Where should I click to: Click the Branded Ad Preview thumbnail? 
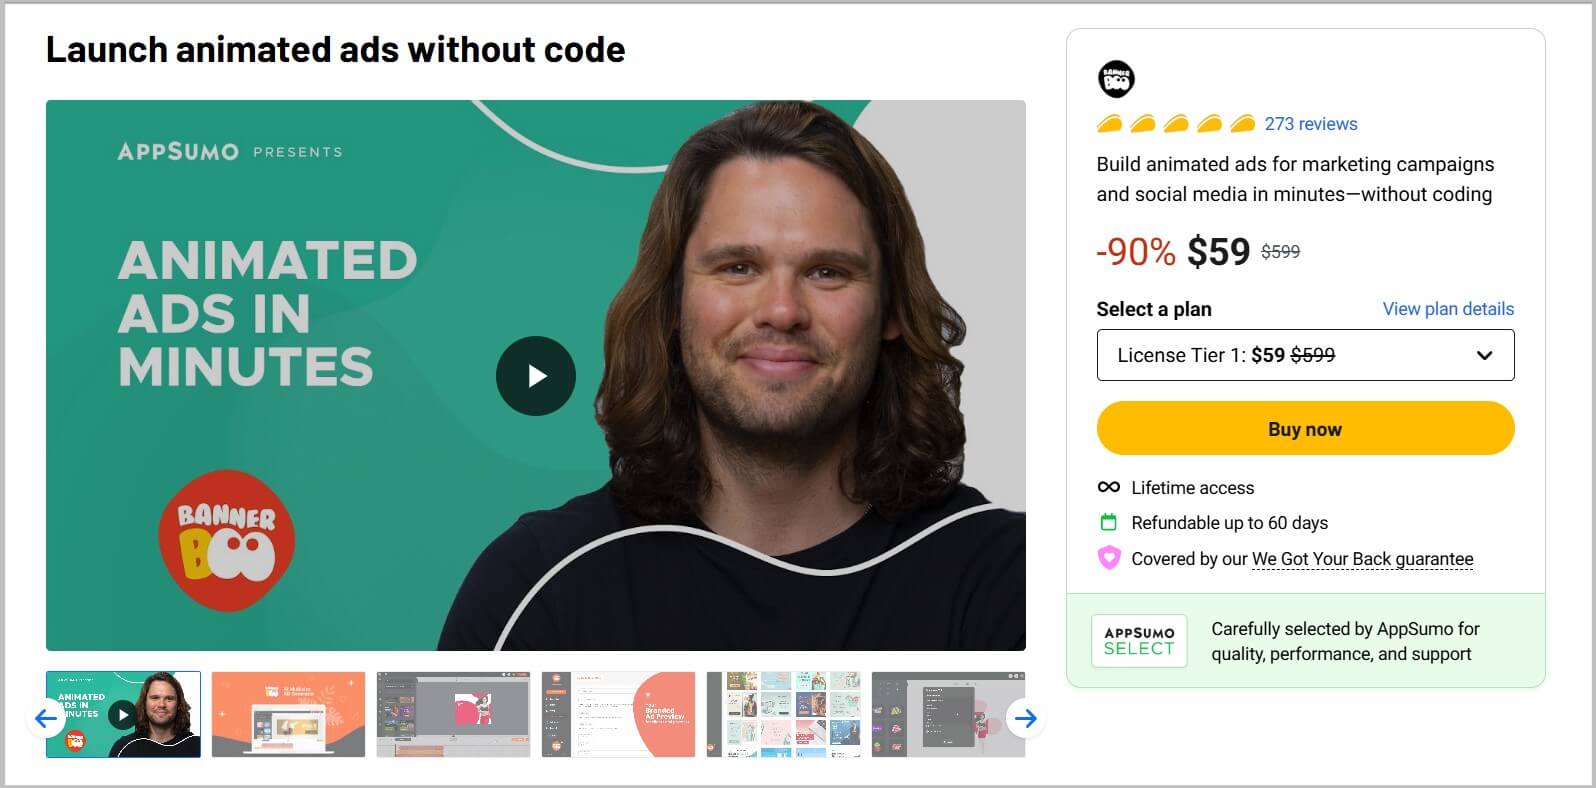pyautogui.click(x=617, y=715)
